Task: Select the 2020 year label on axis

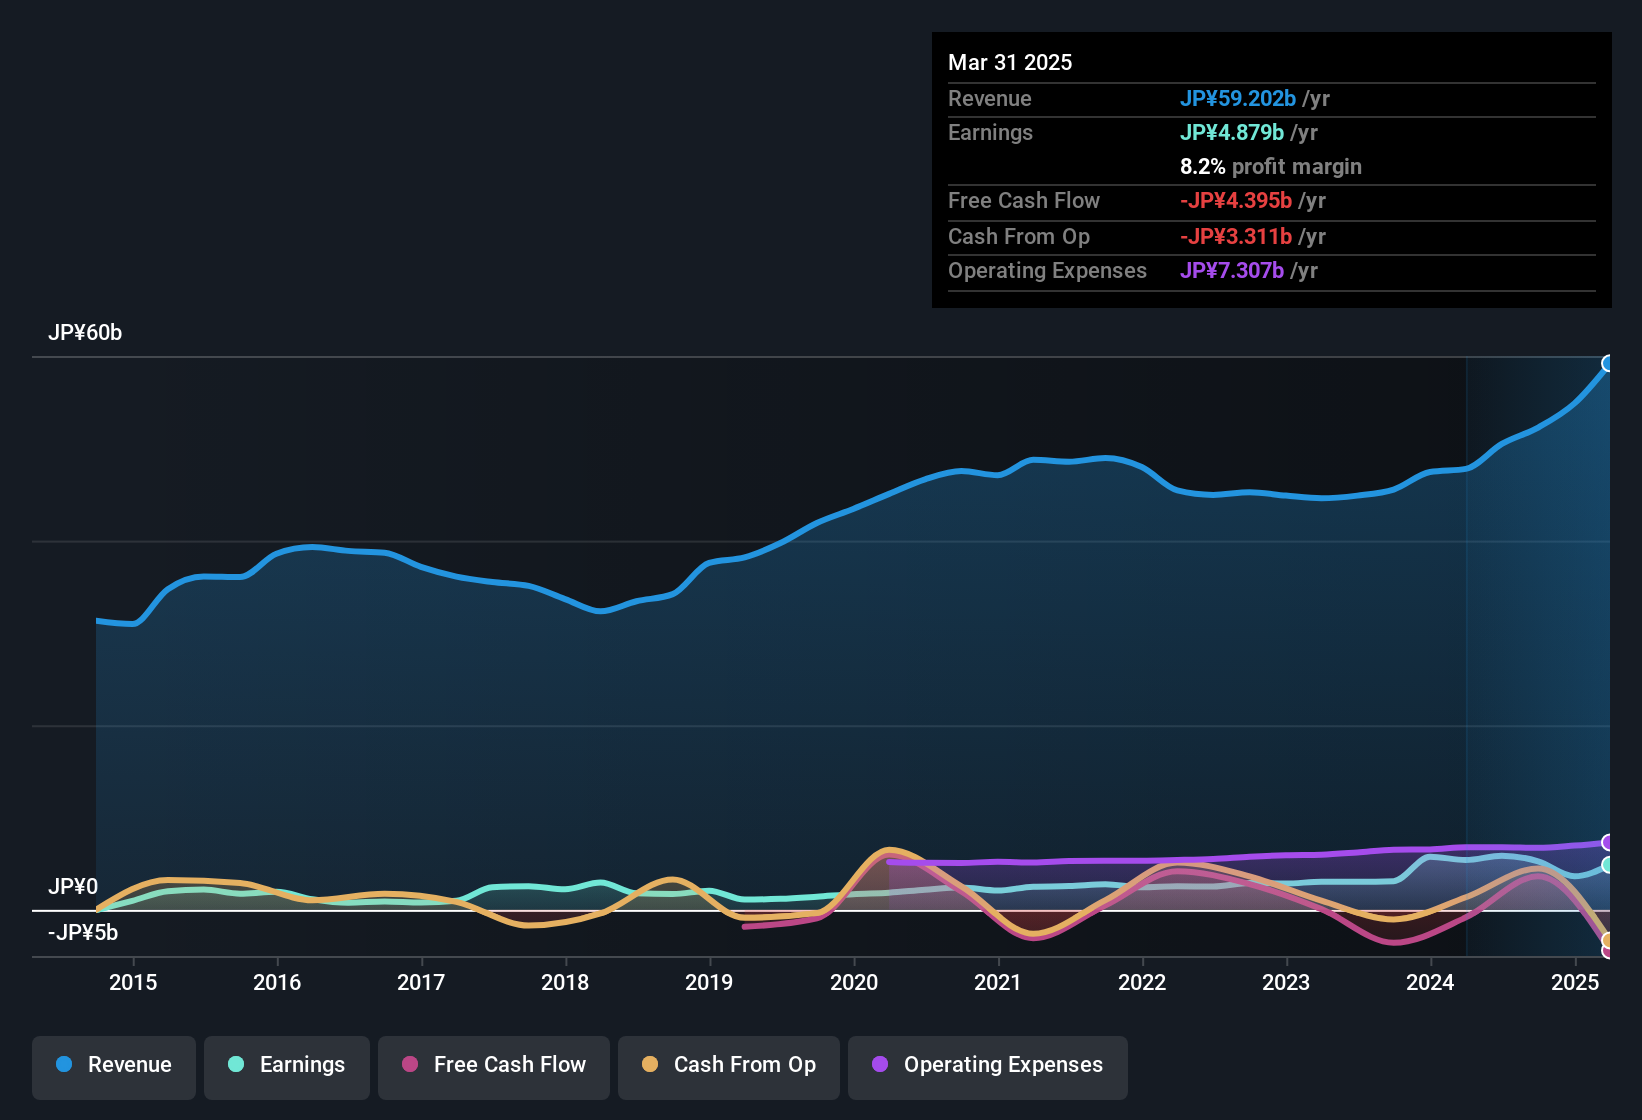Action: (x=856, y=983)
